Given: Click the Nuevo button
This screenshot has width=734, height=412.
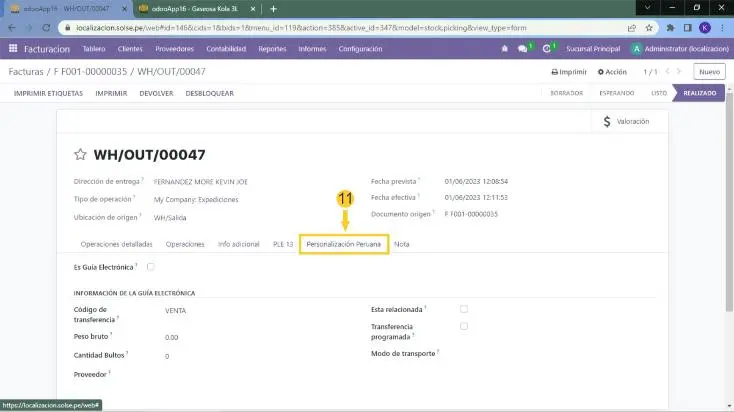Looking at the screenshot, I should tap(708, 72).
